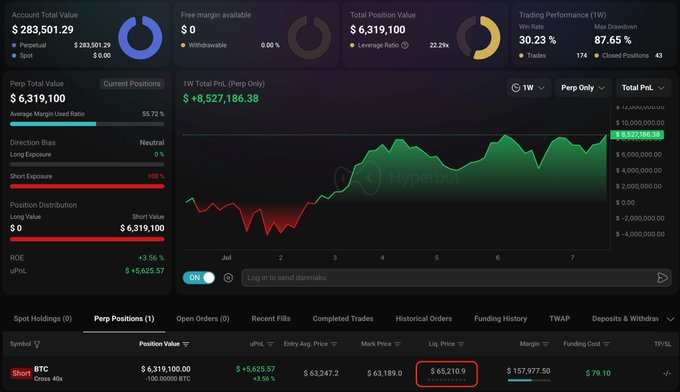
Task: Open the Funding History tab
Action: pos(500,319)
